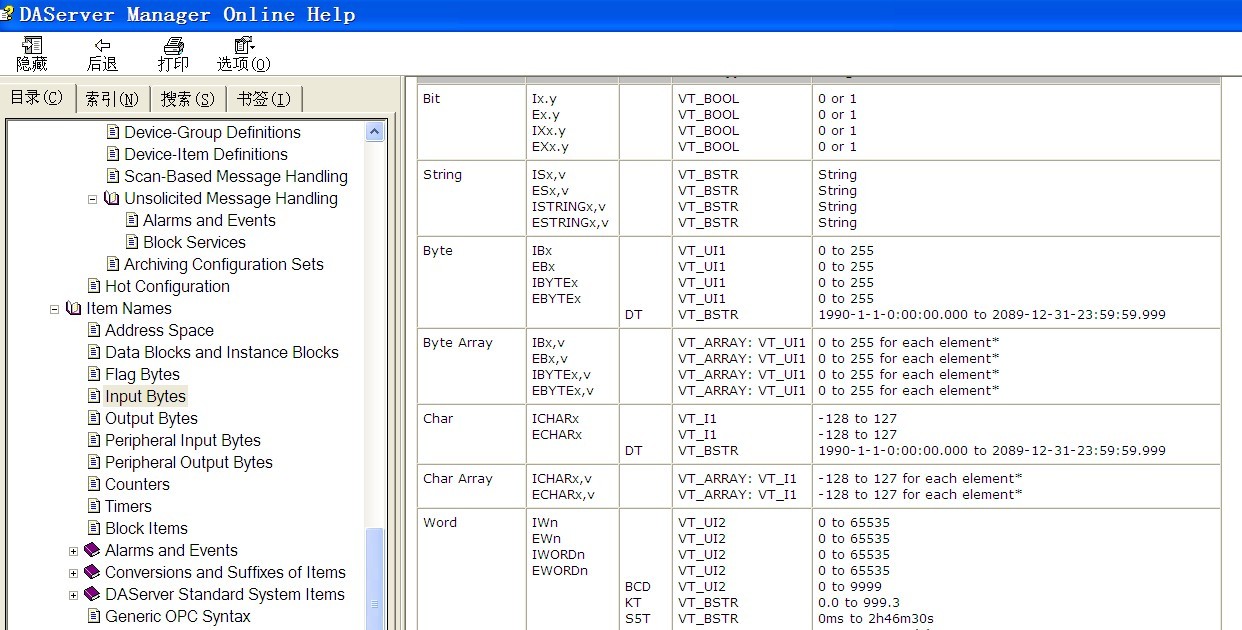
Task: Open the Counters topic
Action: point(137,484)
